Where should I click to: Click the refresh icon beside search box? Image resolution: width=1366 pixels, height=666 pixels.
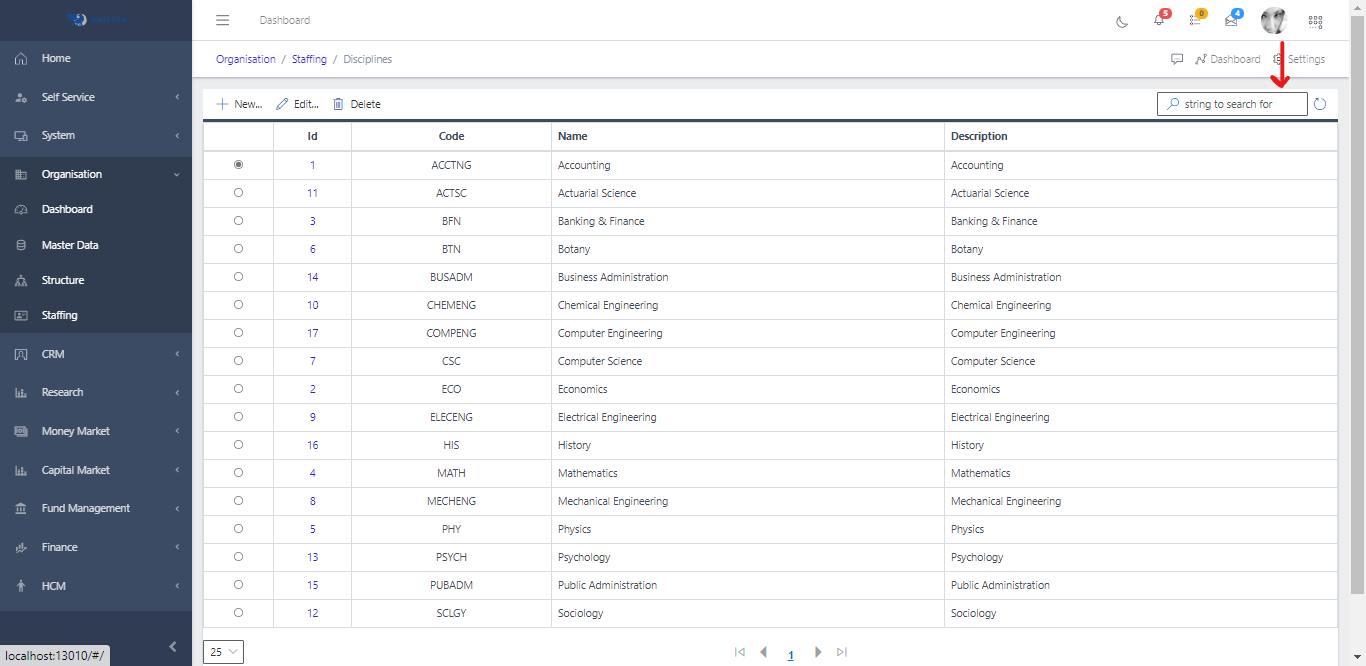coord(1320,104)
